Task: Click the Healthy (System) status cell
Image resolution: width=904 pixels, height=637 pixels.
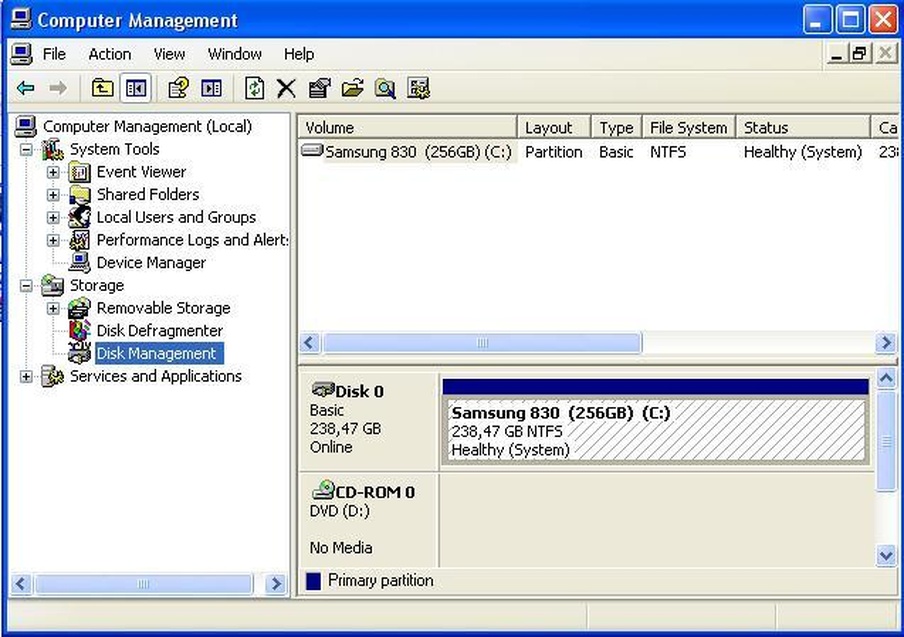Action: [803, 152]
